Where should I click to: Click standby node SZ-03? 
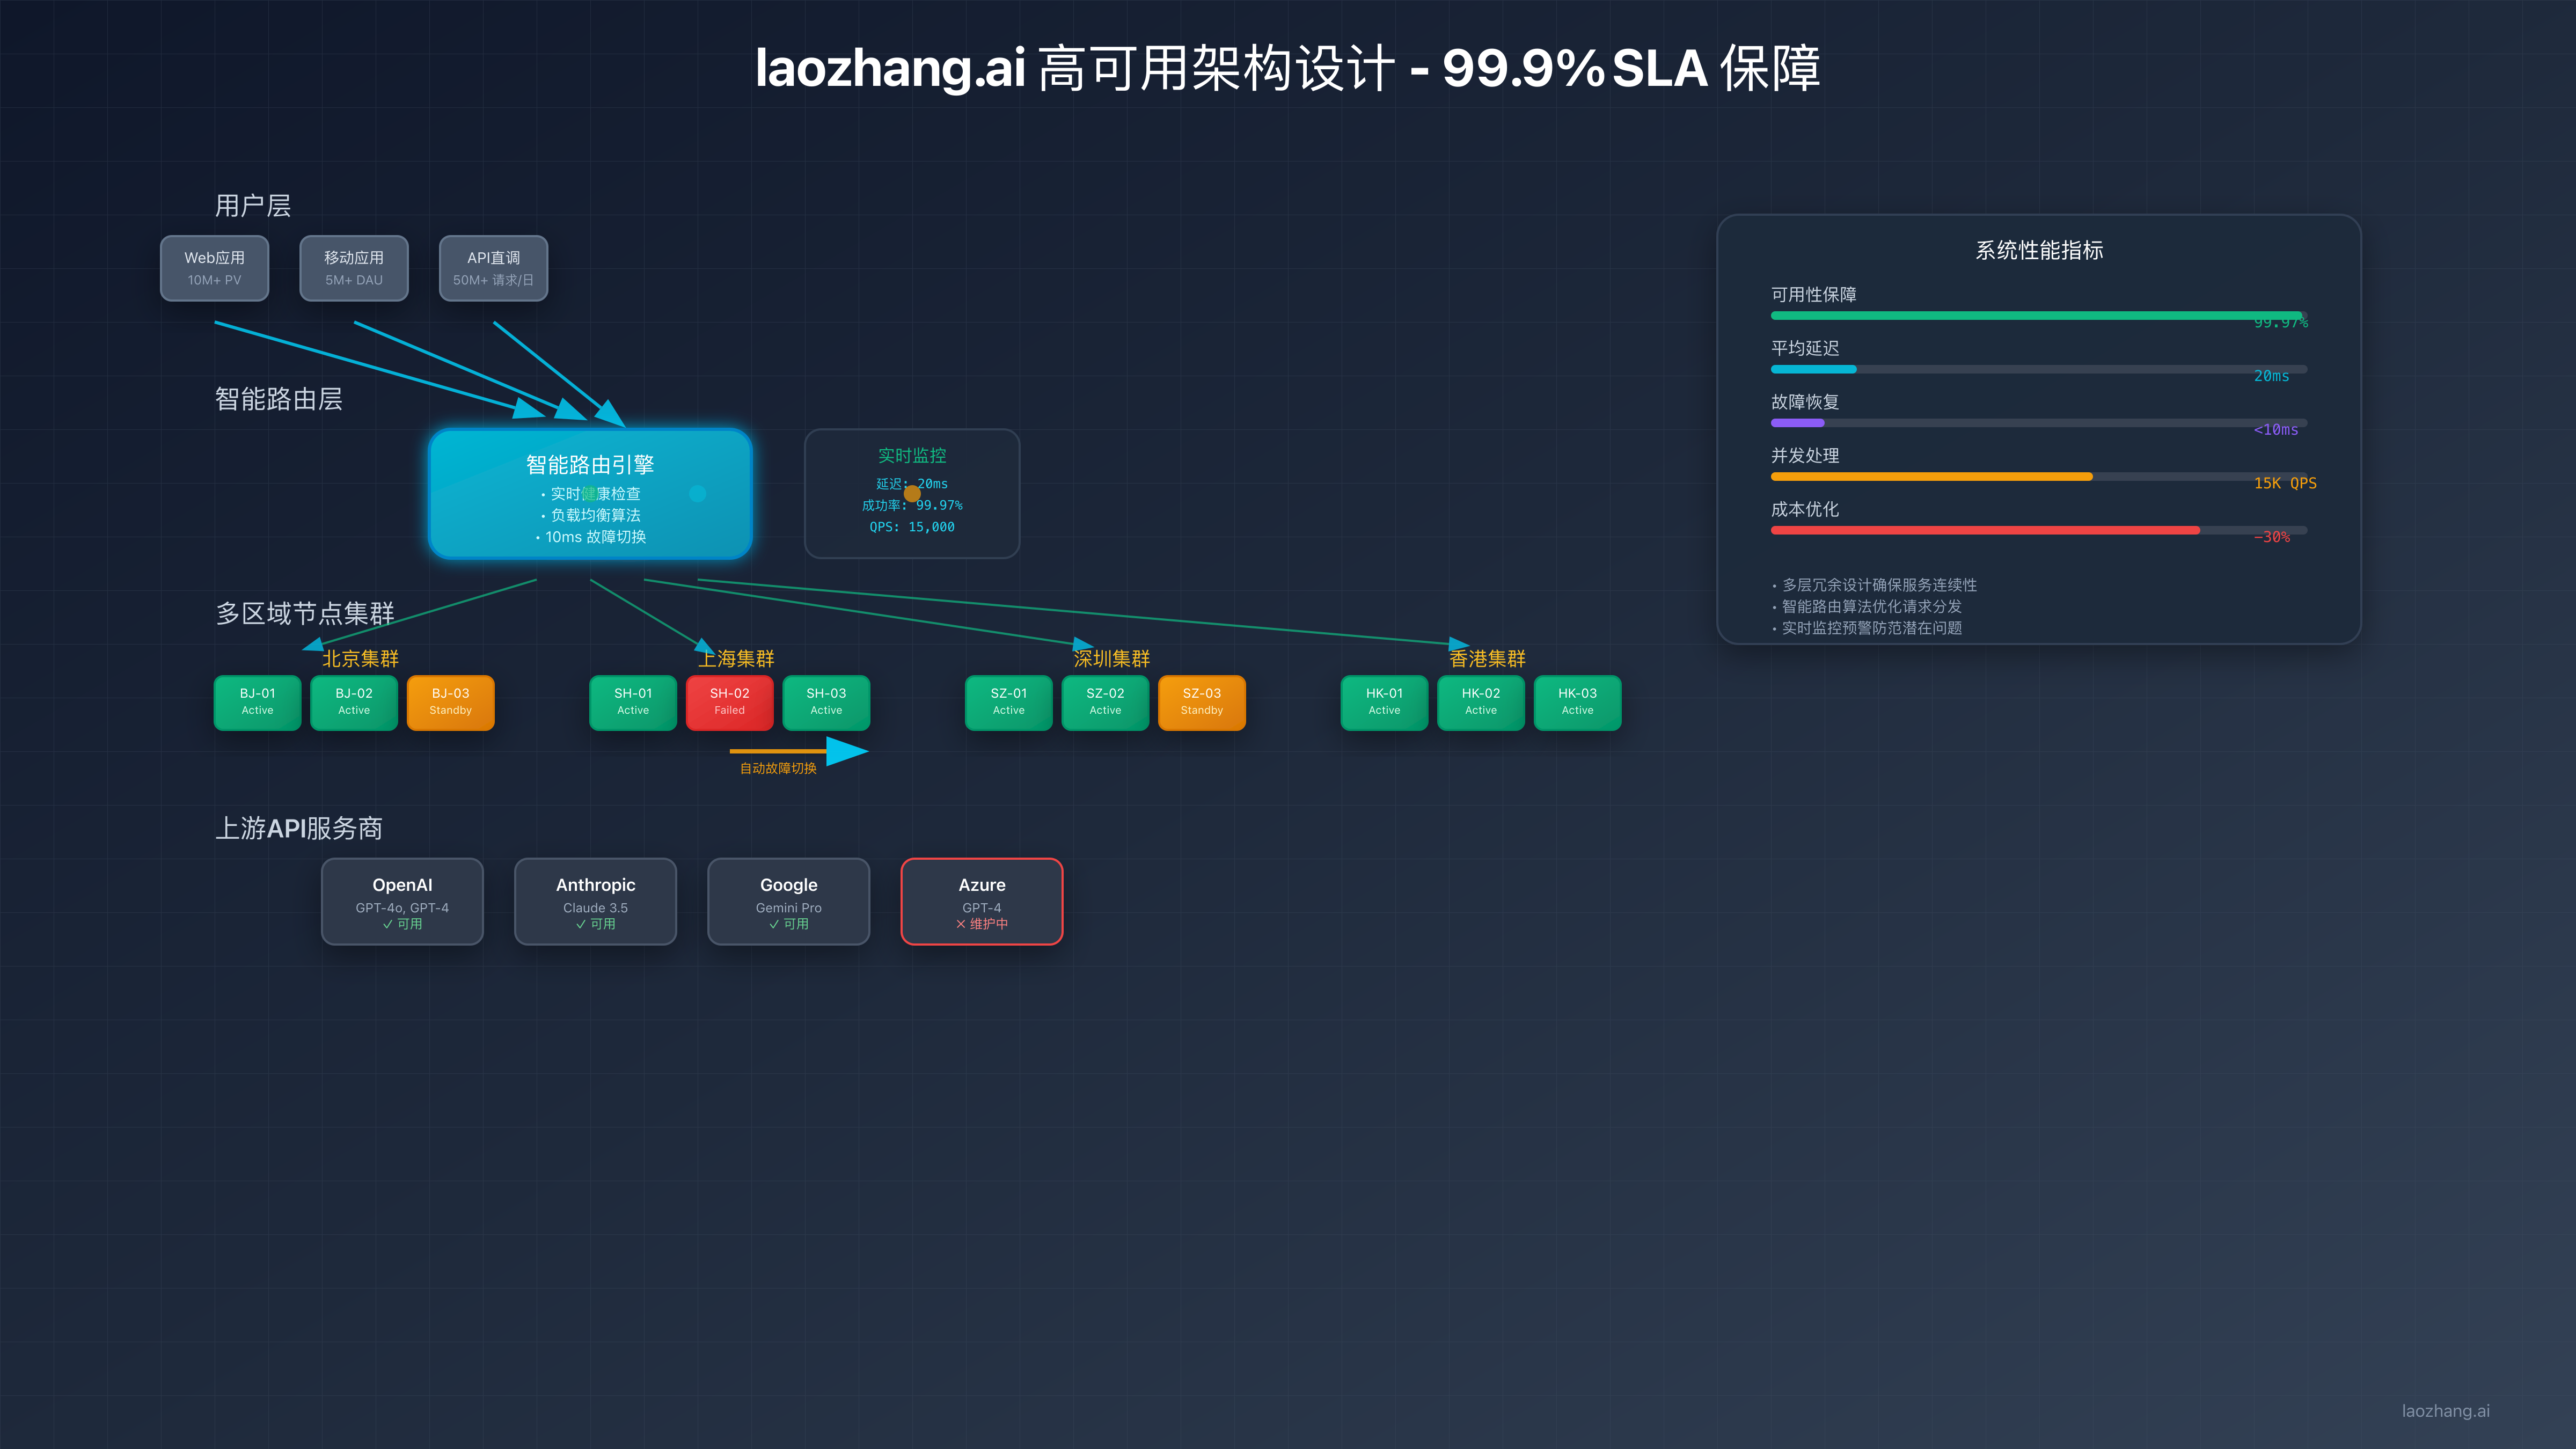coord(1202,703)
